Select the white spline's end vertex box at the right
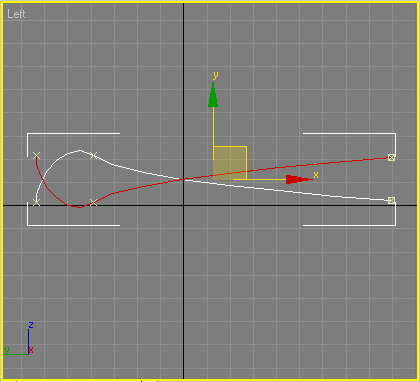This screenshot has height=382, width=420. [391, 200]
